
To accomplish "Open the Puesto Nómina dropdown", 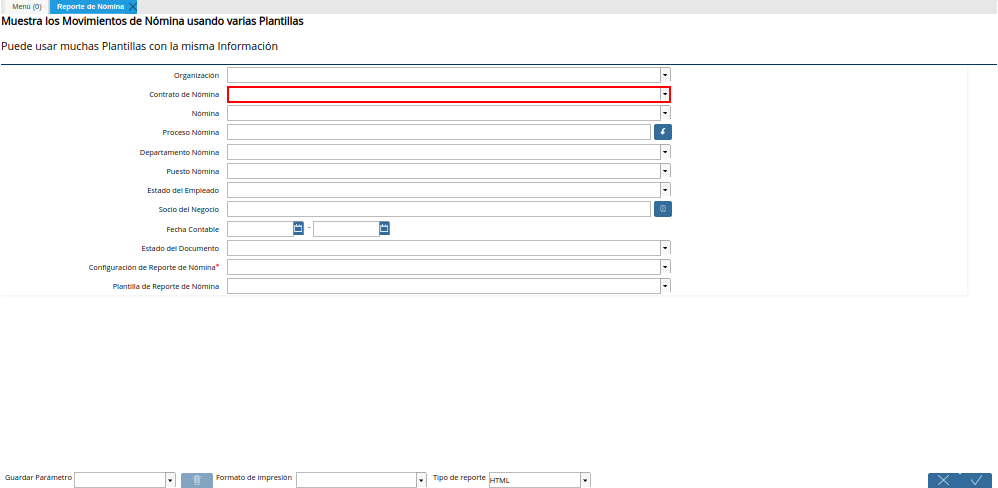I will 665,171.
